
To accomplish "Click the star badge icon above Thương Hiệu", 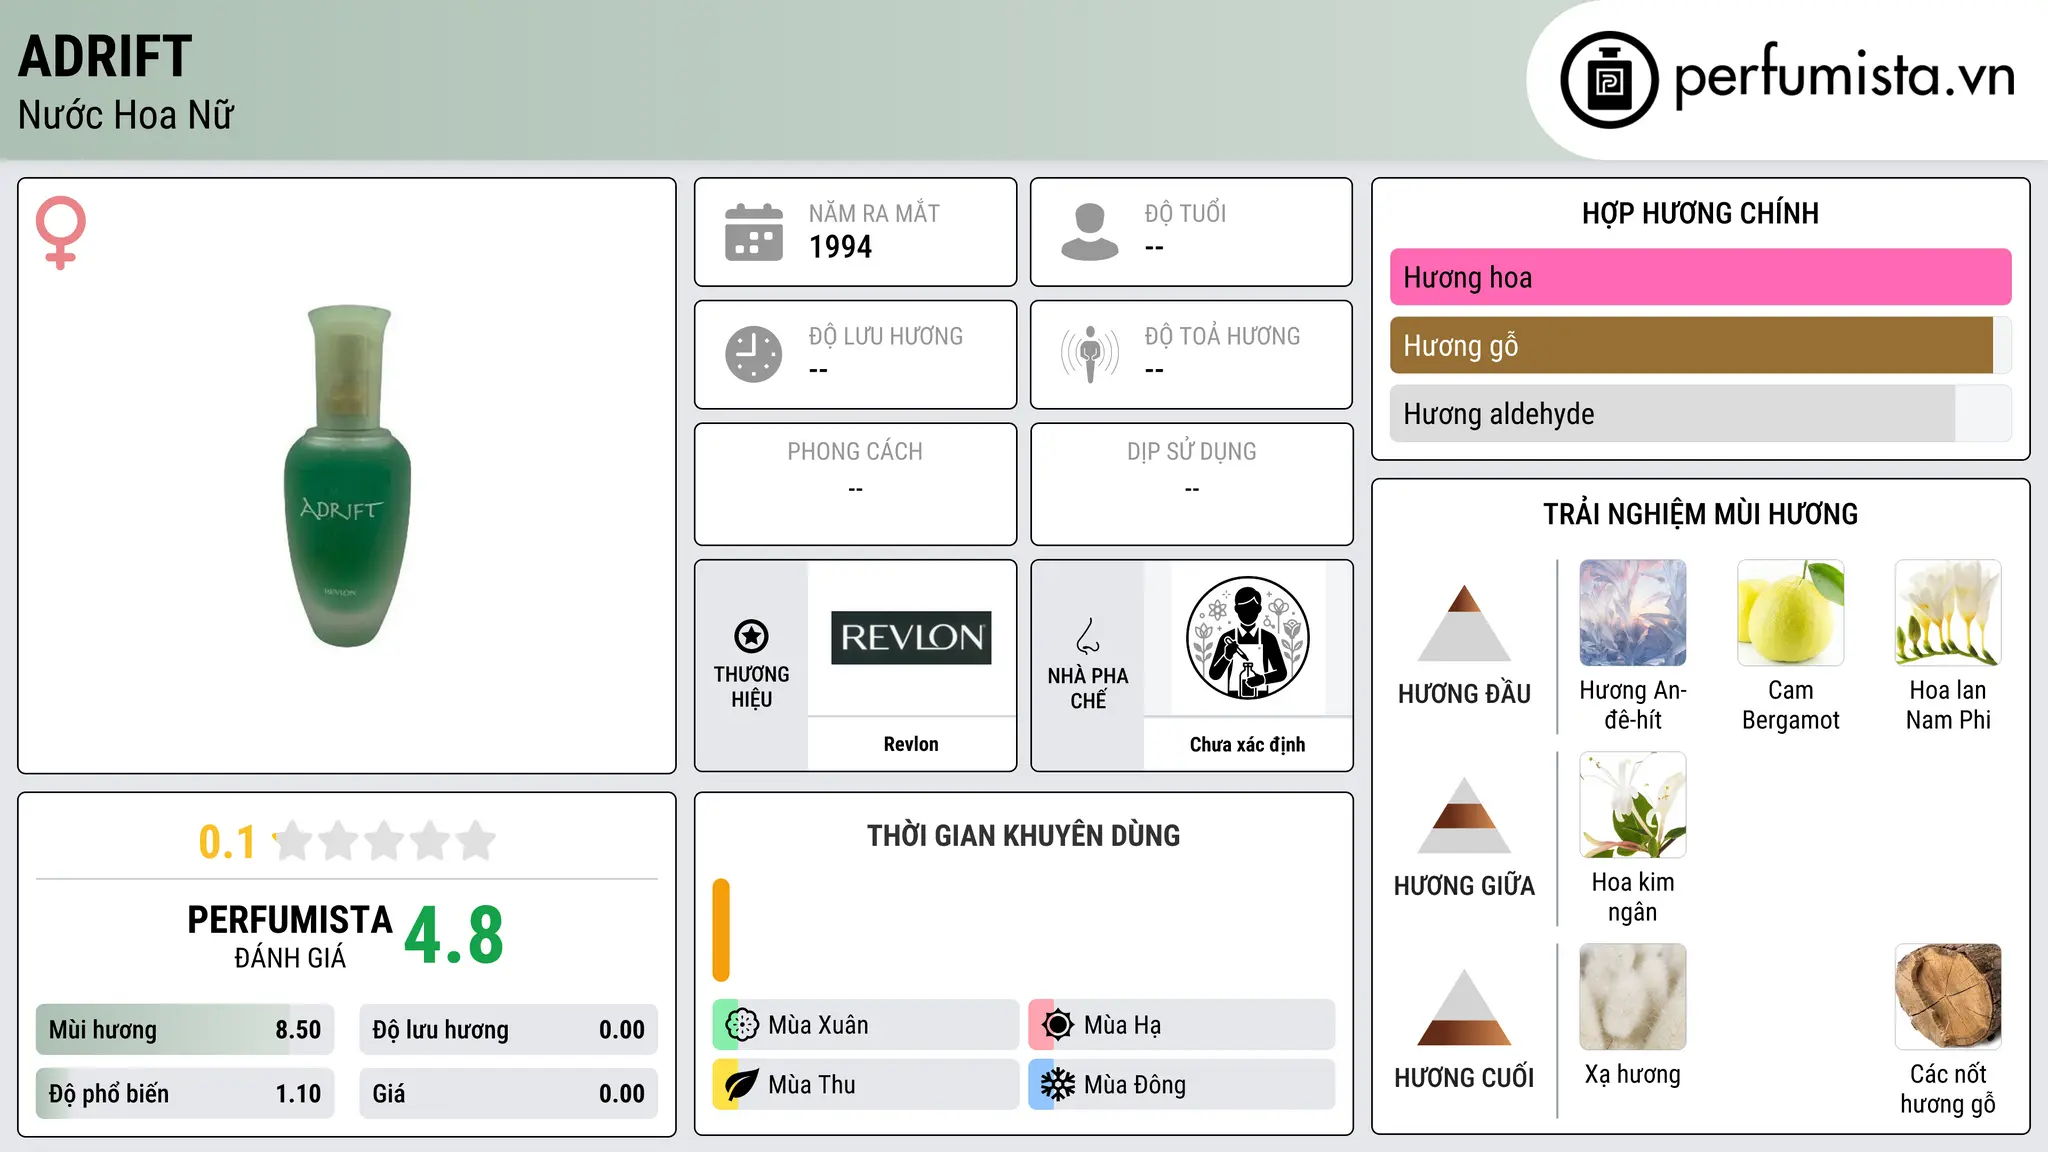I will click(x=751, y=636).
